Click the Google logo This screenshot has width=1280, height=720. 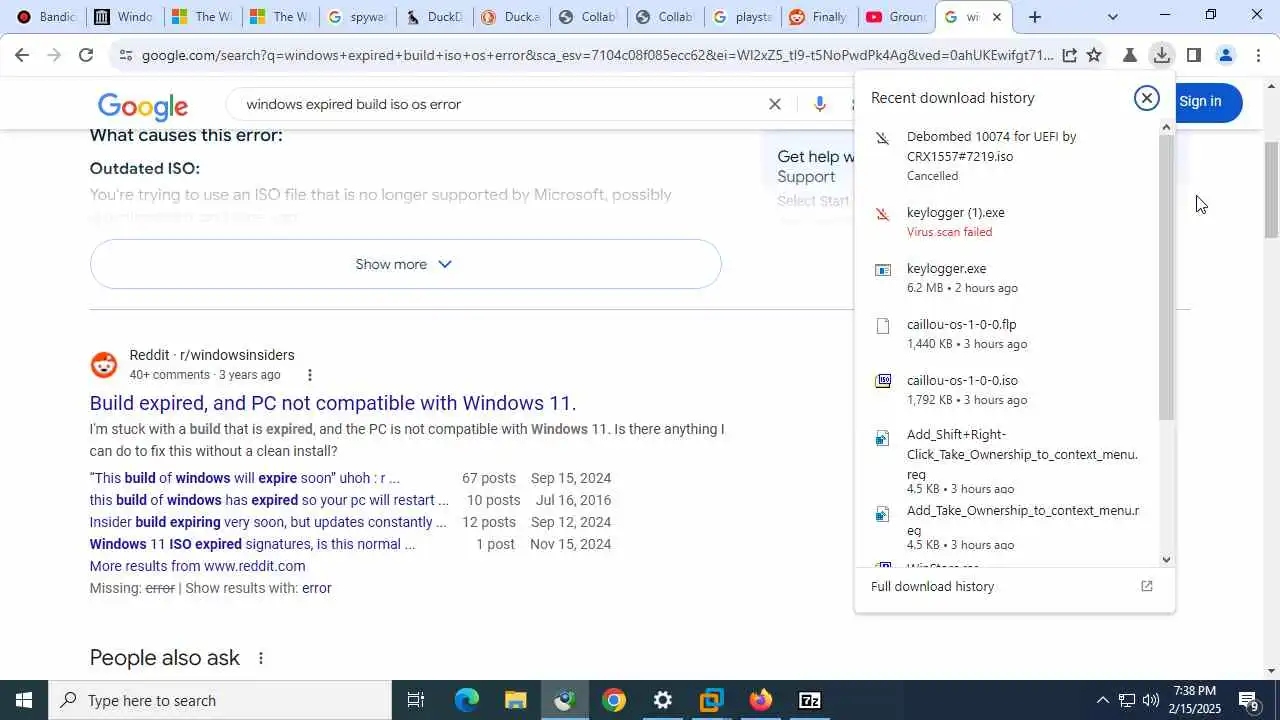pyautogui.click(x=143, y=106)
